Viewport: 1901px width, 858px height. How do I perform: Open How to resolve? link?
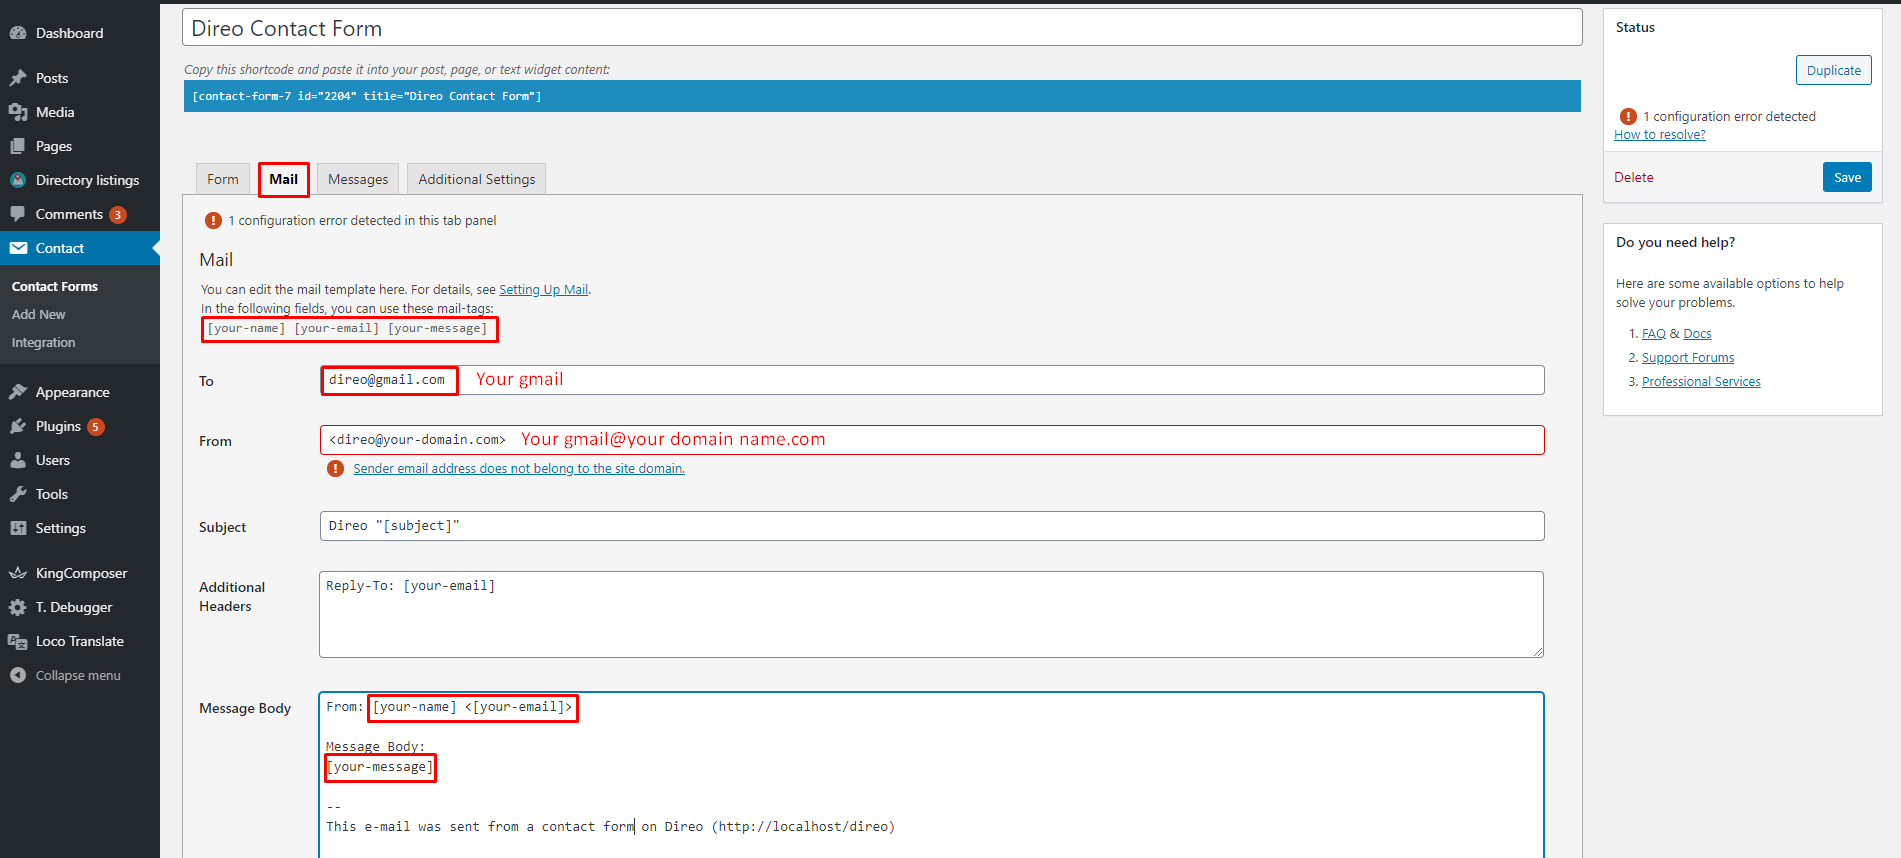[x=1660, y=135]
